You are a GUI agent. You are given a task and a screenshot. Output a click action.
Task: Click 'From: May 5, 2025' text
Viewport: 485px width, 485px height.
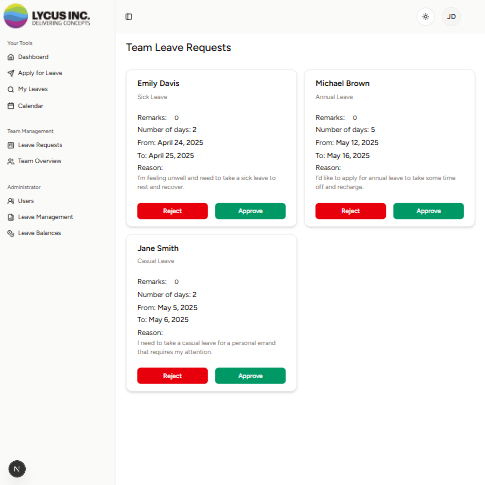pyautogui.click(x=167, y=308)
